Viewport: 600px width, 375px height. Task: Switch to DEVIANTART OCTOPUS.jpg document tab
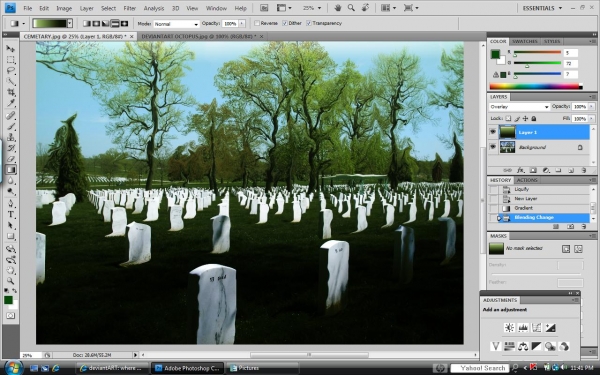pyautogui.click(x=199, y=36)
